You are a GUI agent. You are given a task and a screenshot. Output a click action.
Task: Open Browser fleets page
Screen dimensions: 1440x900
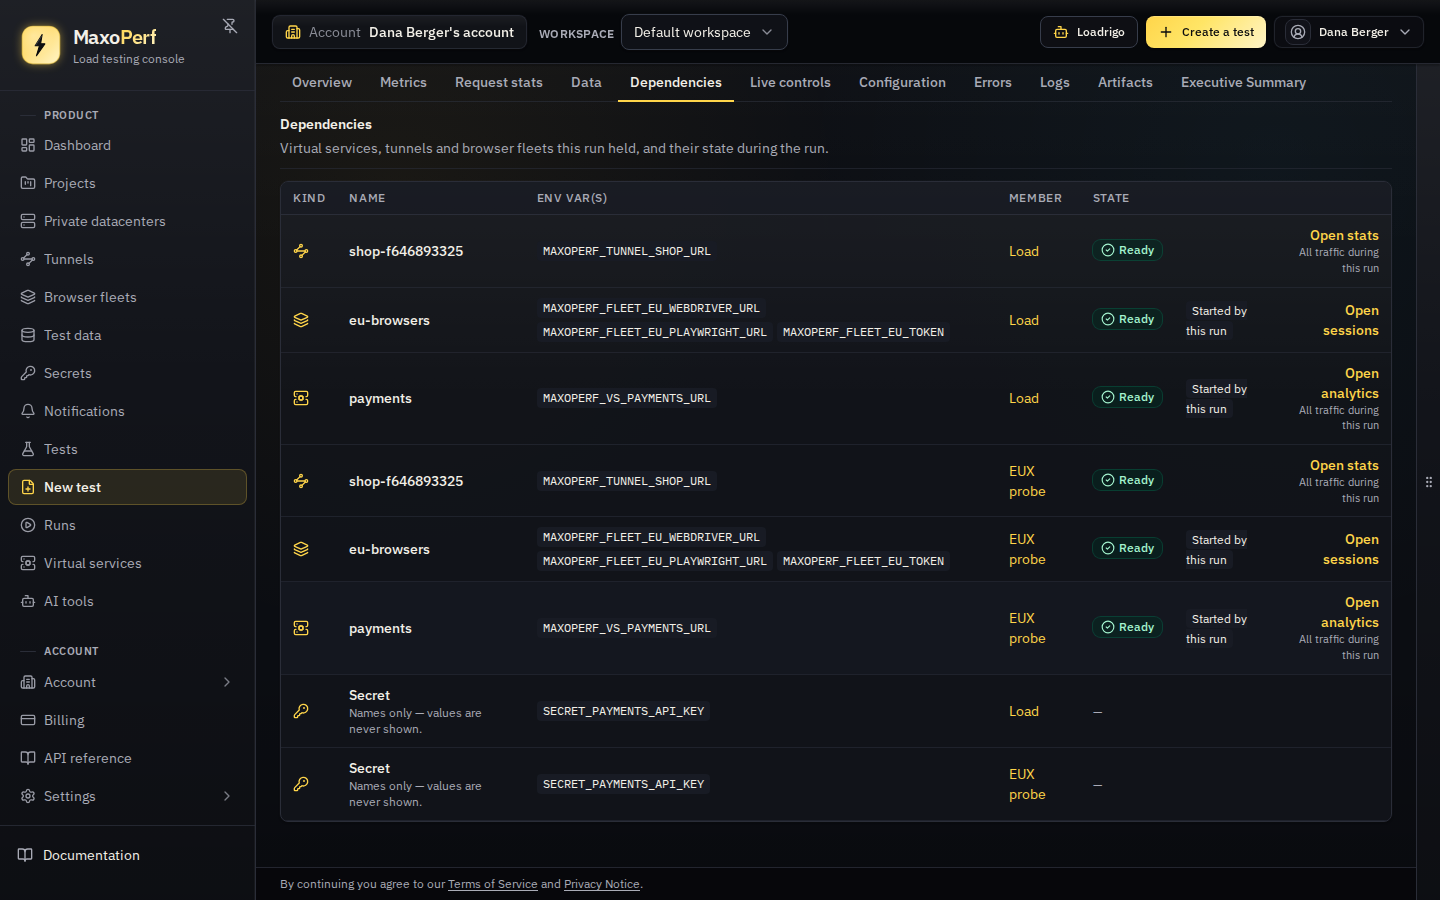pyautogui.click(x=127, y=297)
